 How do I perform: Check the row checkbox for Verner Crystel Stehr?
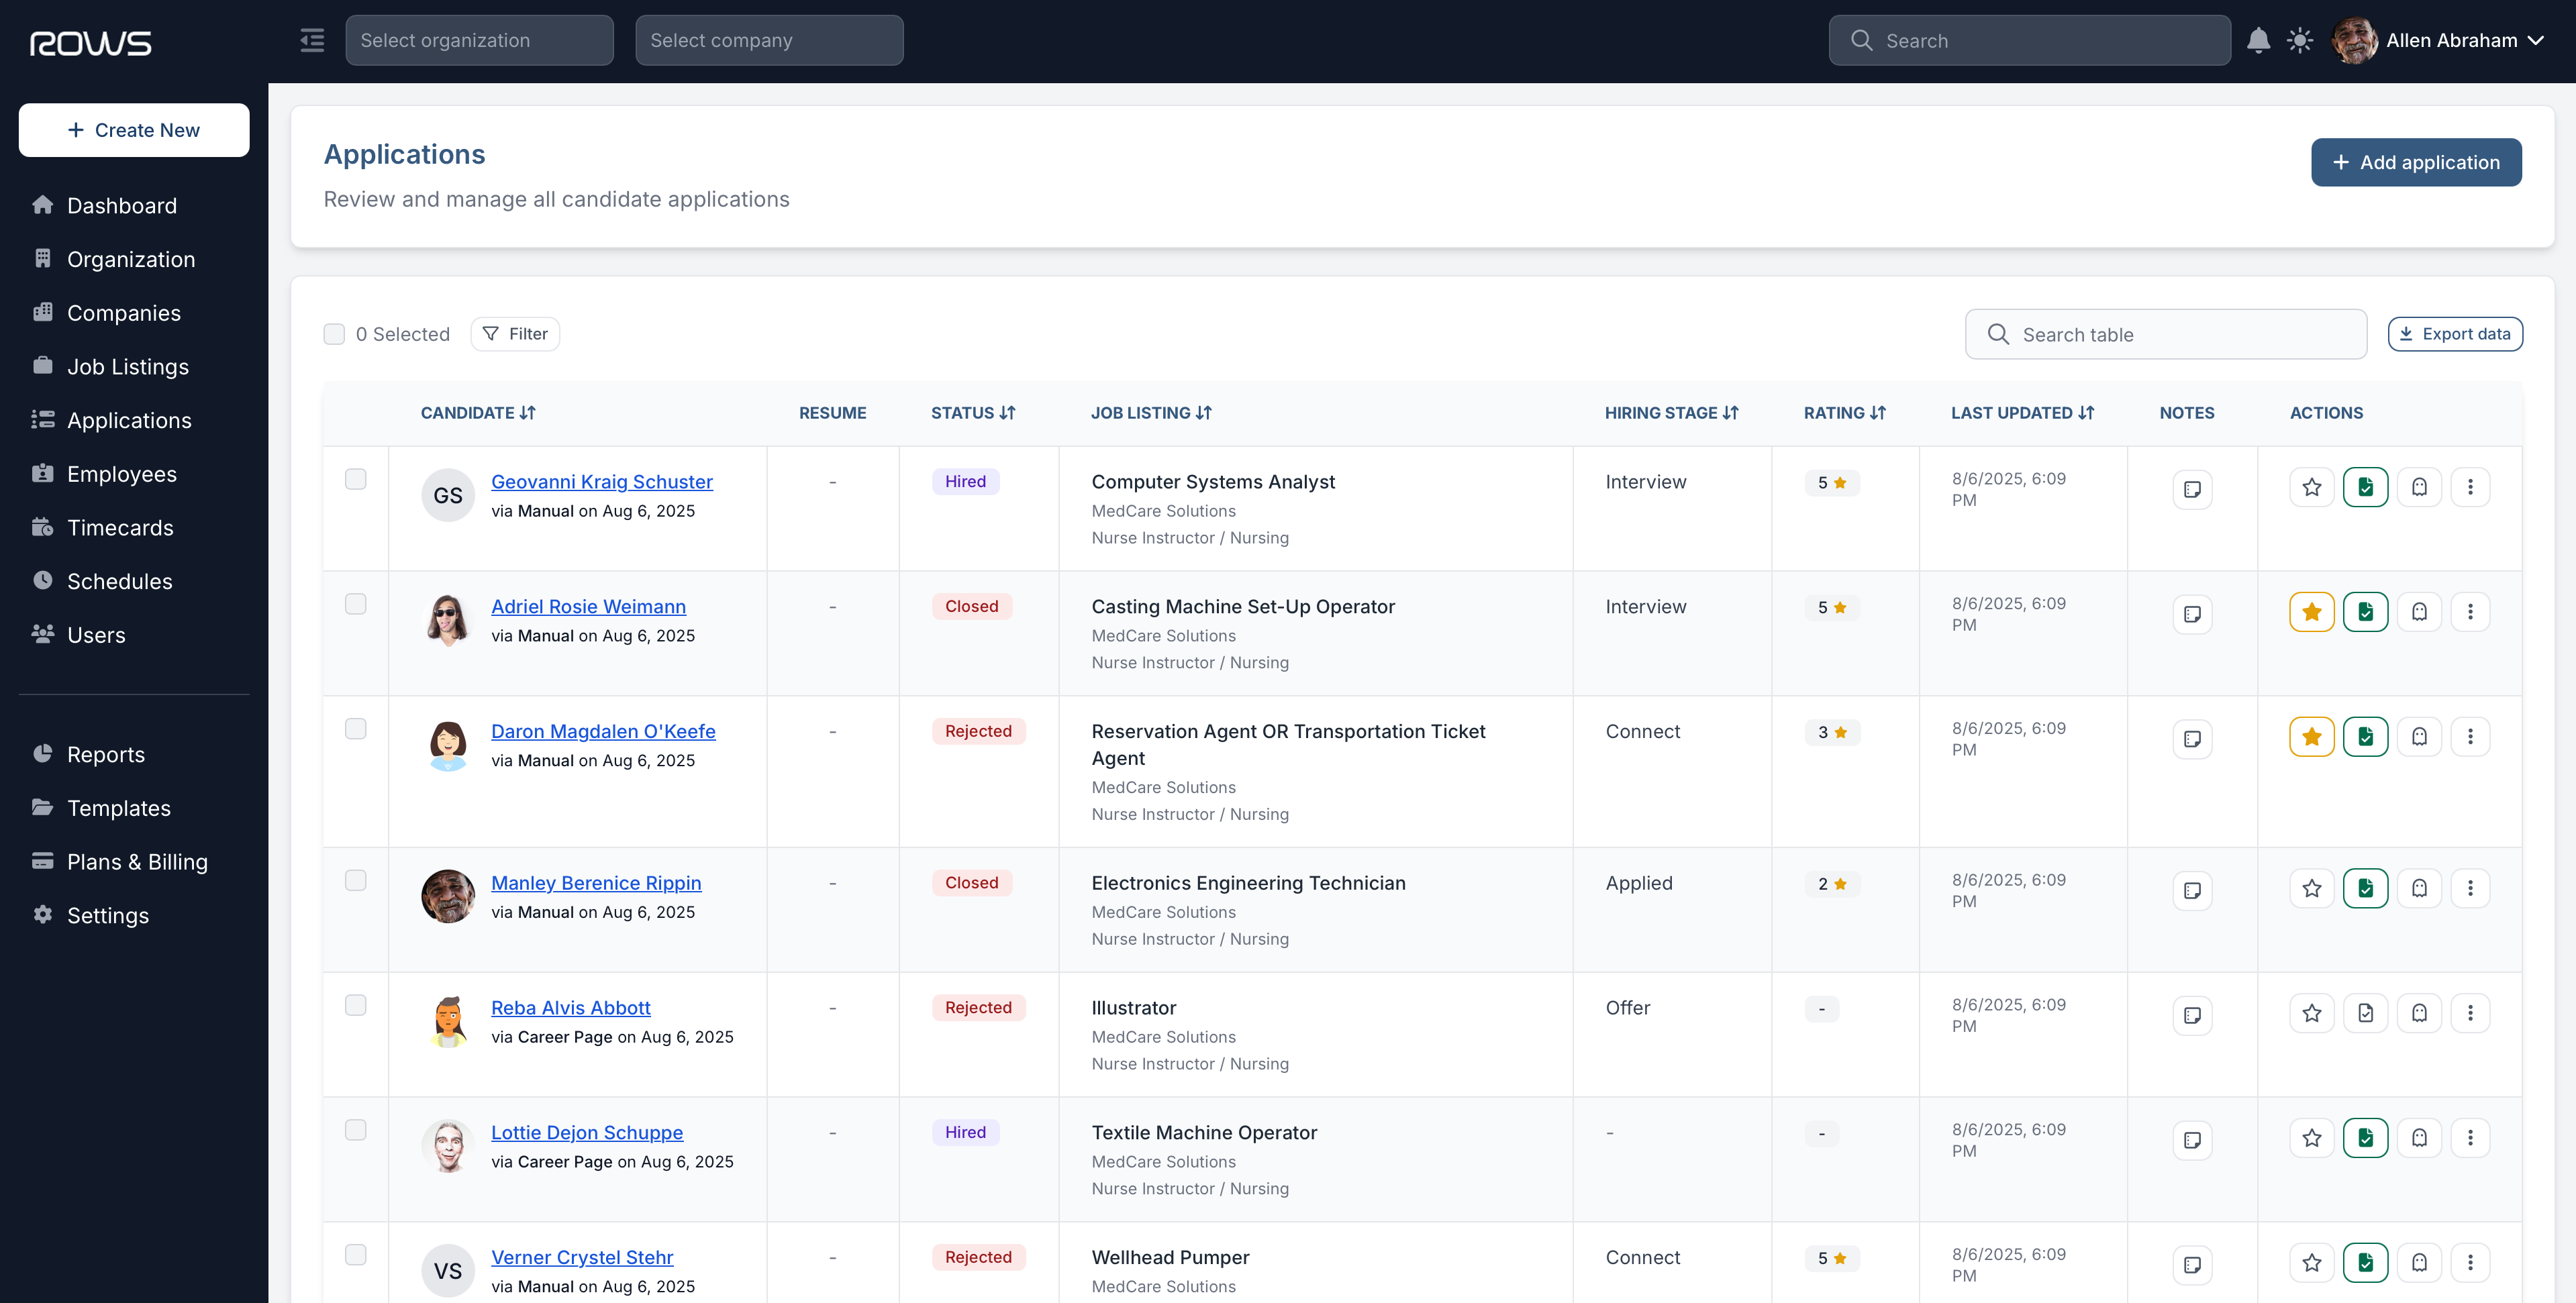click(355, 1255)
